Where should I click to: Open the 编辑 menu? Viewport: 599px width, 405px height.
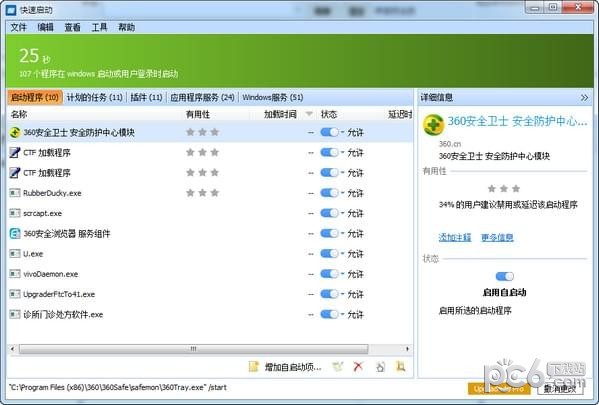[x=45, y=27]
